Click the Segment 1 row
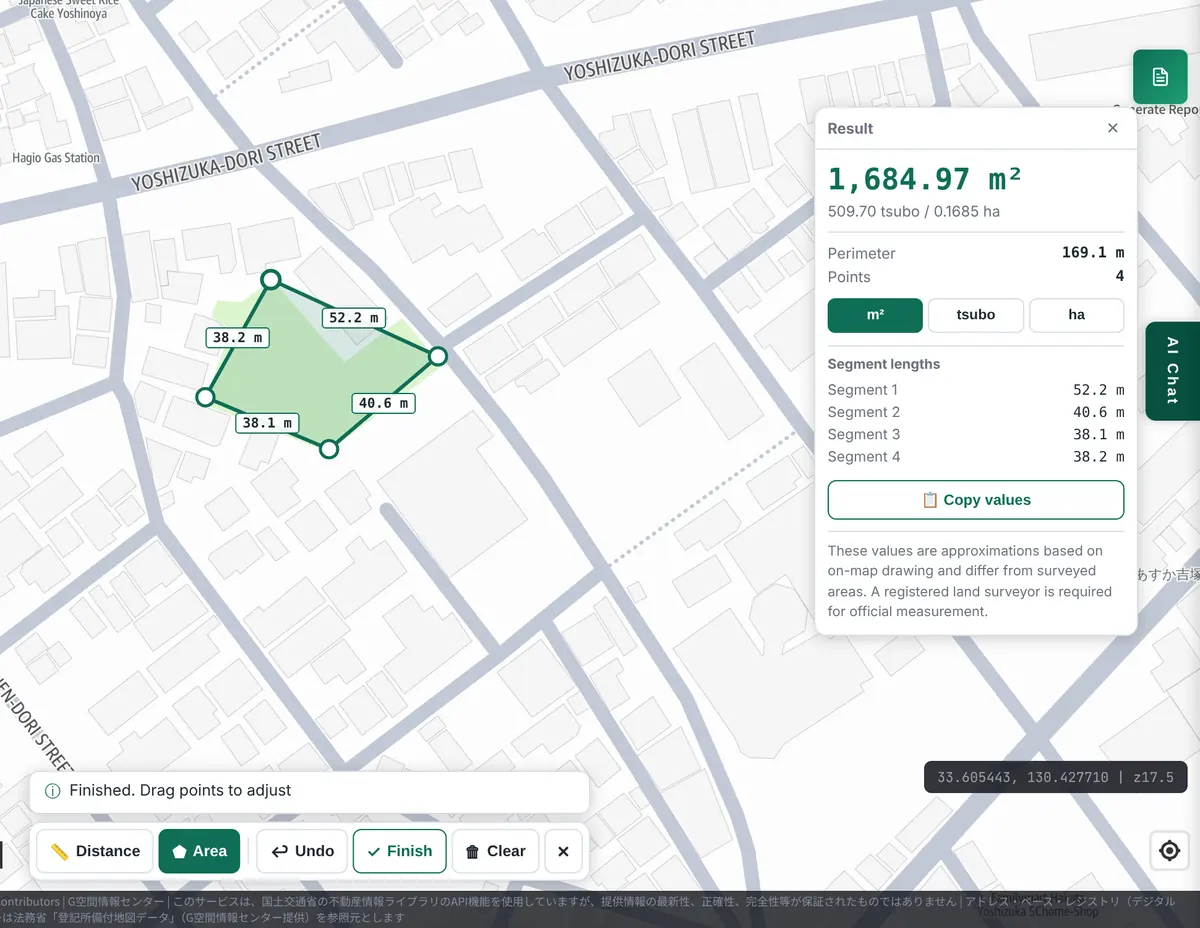 coord(976,390)
